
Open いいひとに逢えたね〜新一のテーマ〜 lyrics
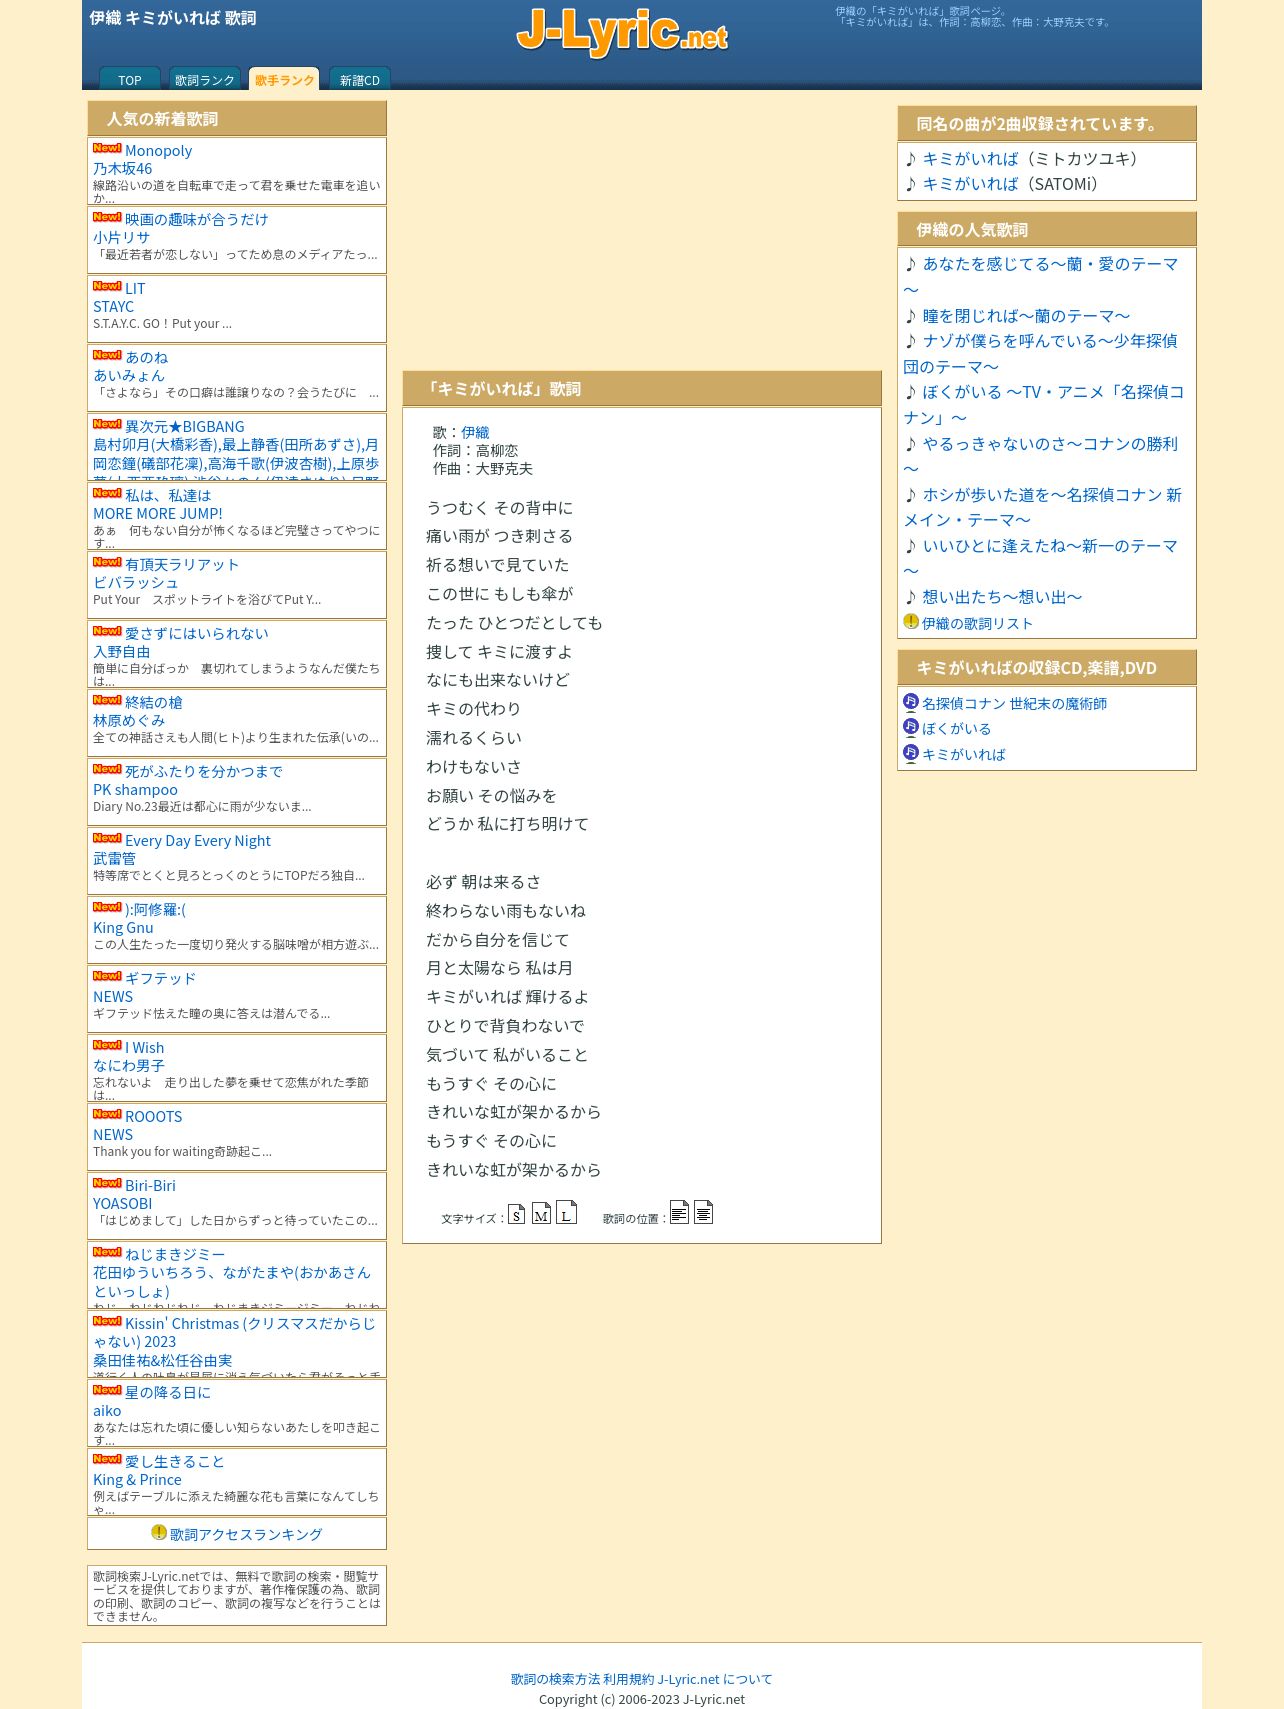pyautogui.click(x=1041, y=558)
